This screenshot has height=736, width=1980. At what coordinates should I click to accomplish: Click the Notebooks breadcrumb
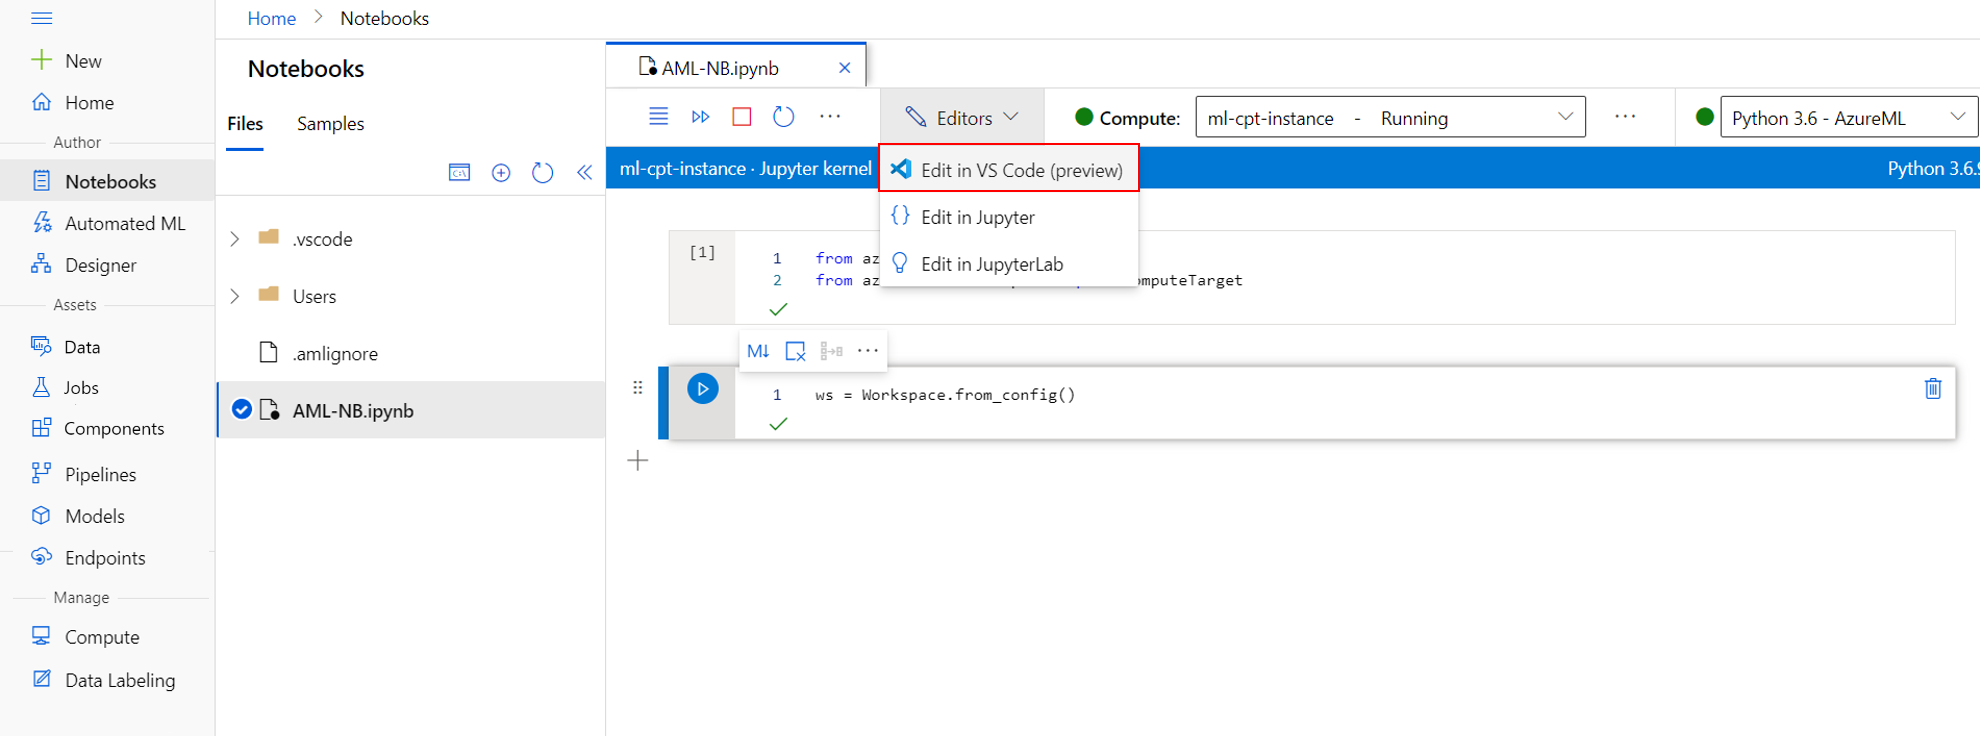pyautogui.click(x=385, y=18)
